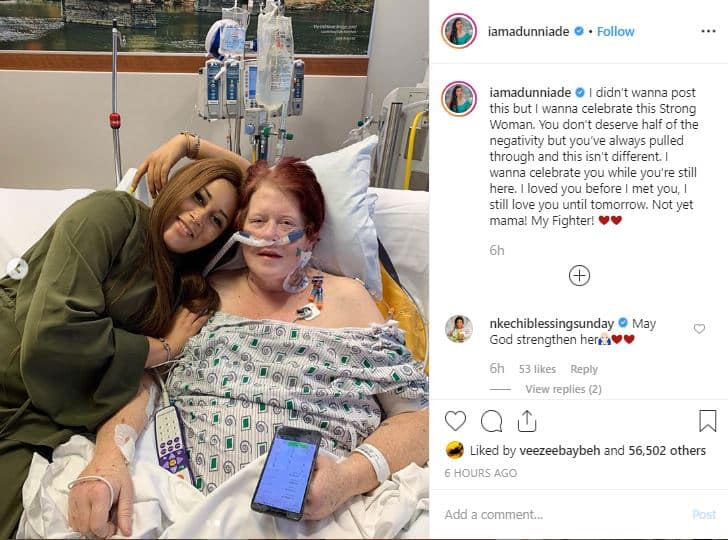Viewport: 728px width, 540px height.
Task: Share the post using the share icon
Action: pos(527,421)
